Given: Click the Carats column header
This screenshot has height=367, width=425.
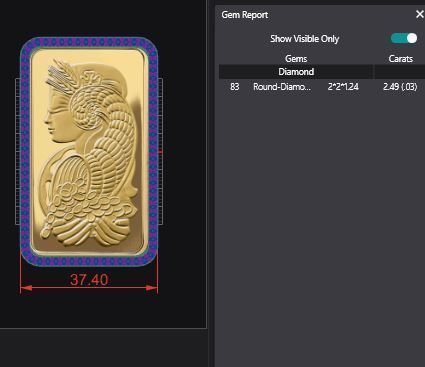Looking at the screenshot, I should (x=401, y=59).
